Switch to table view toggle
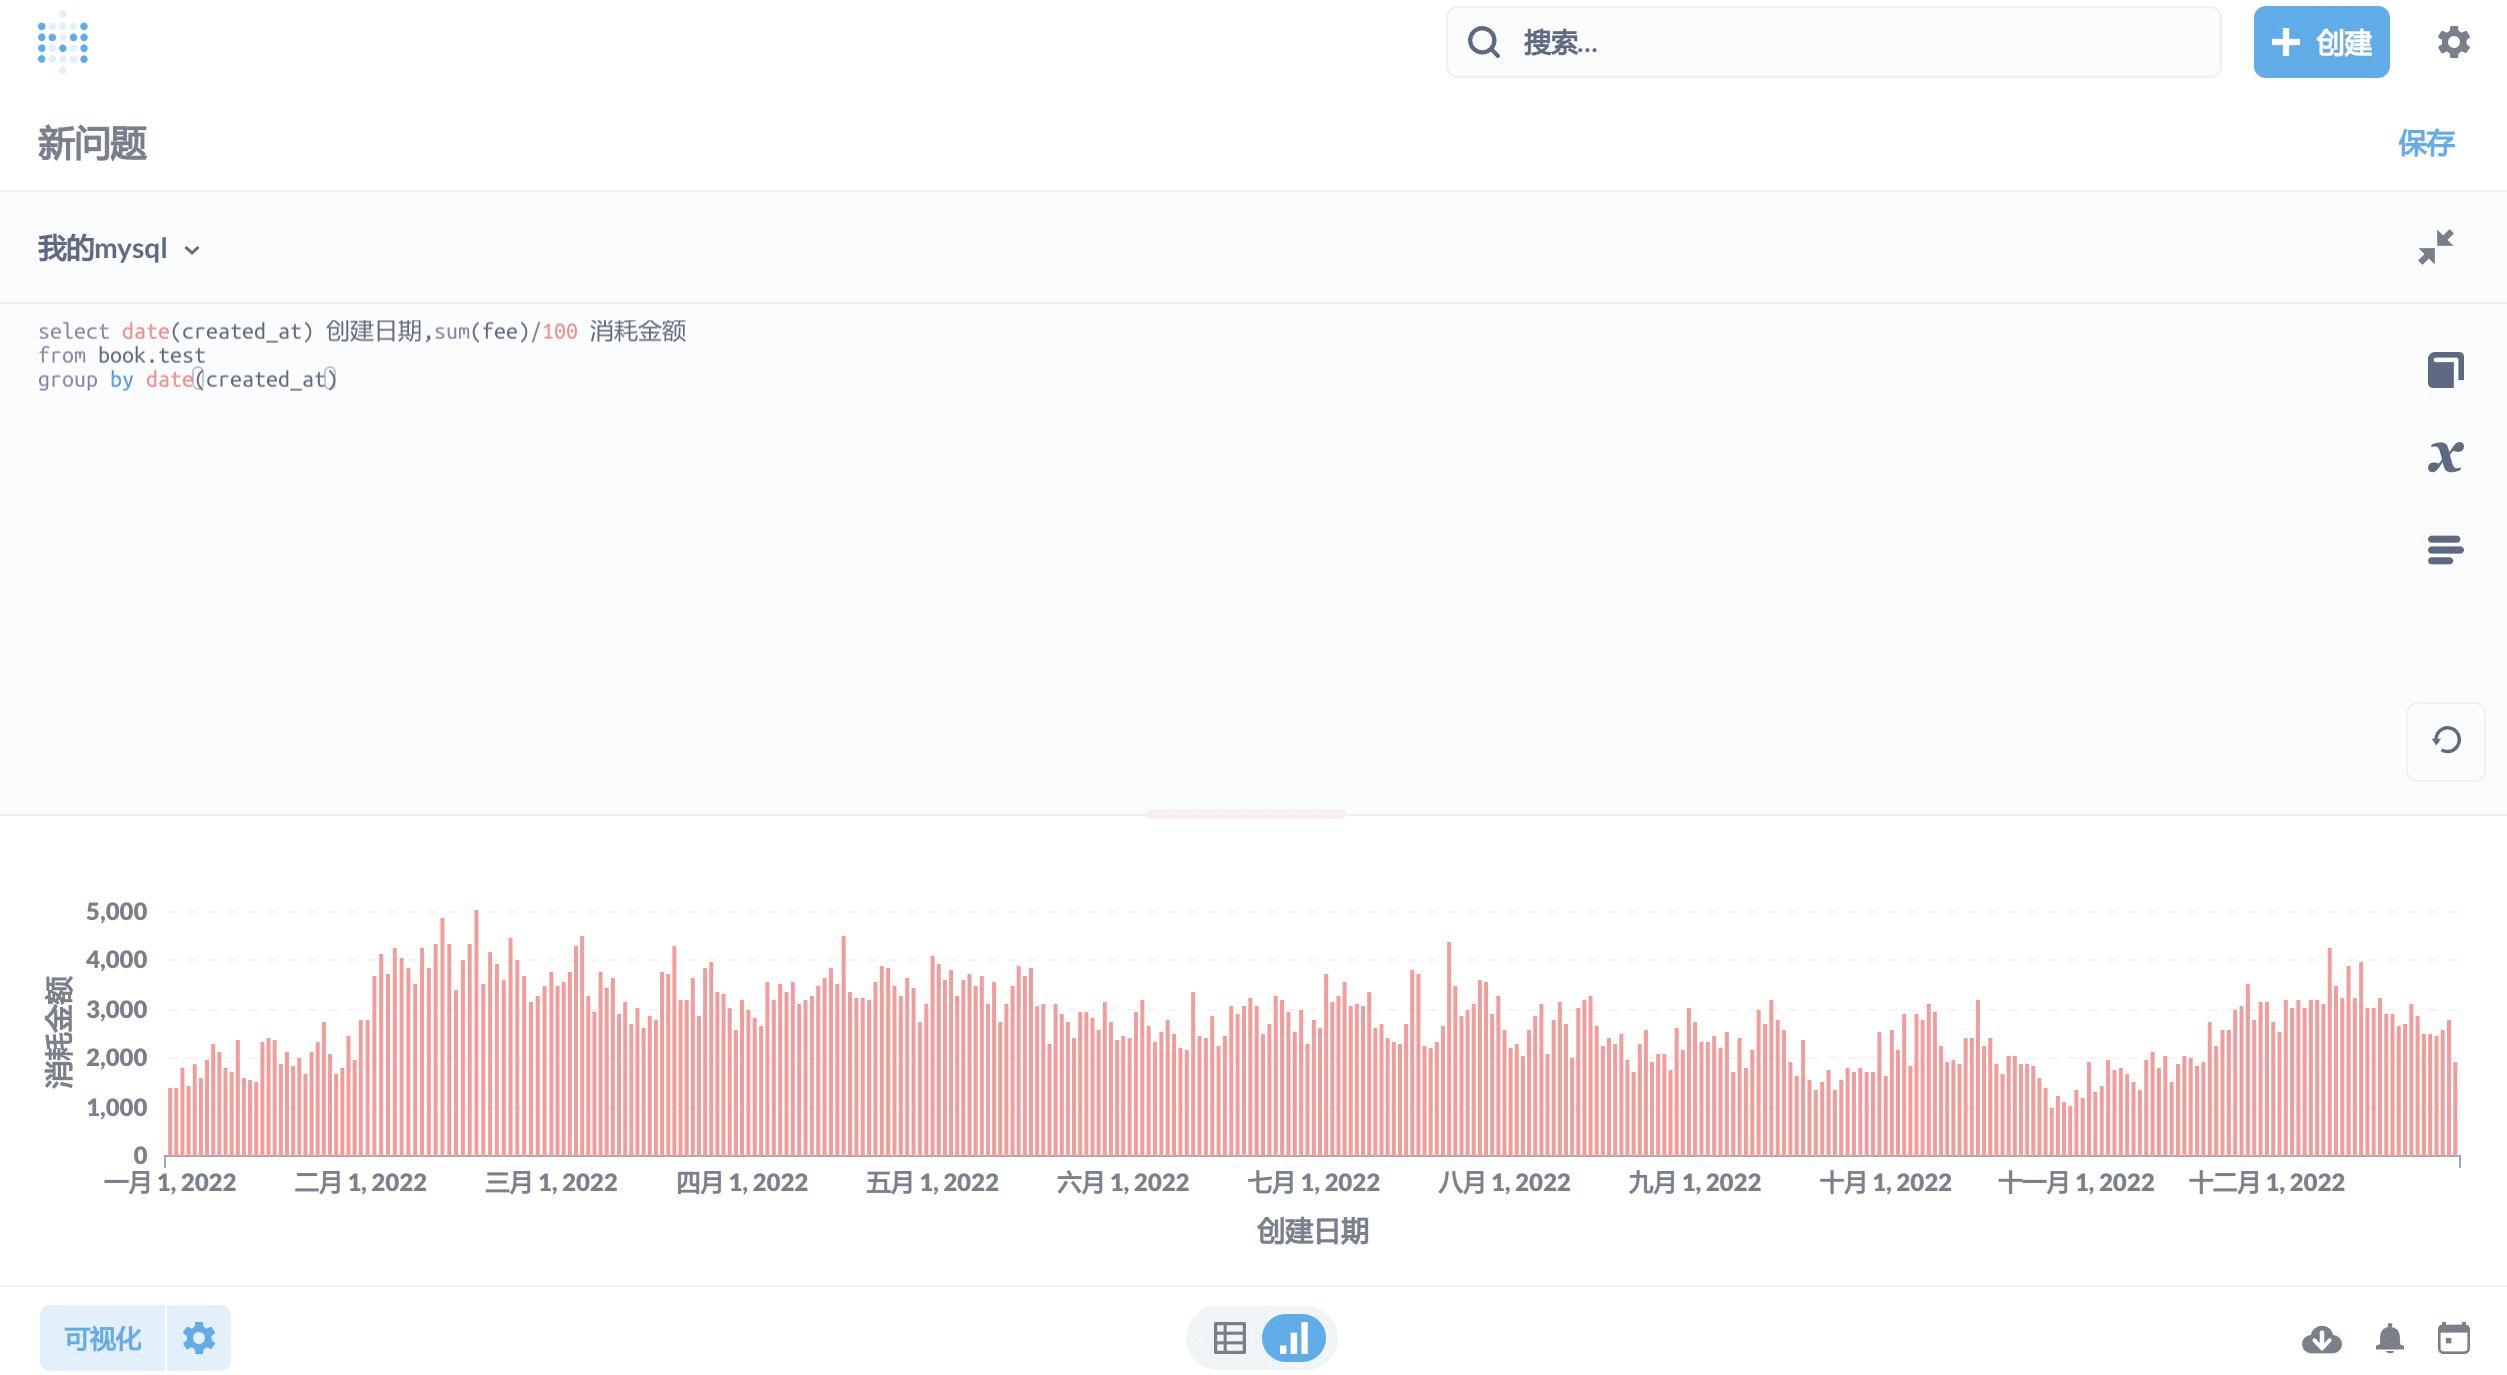 1229,1338
